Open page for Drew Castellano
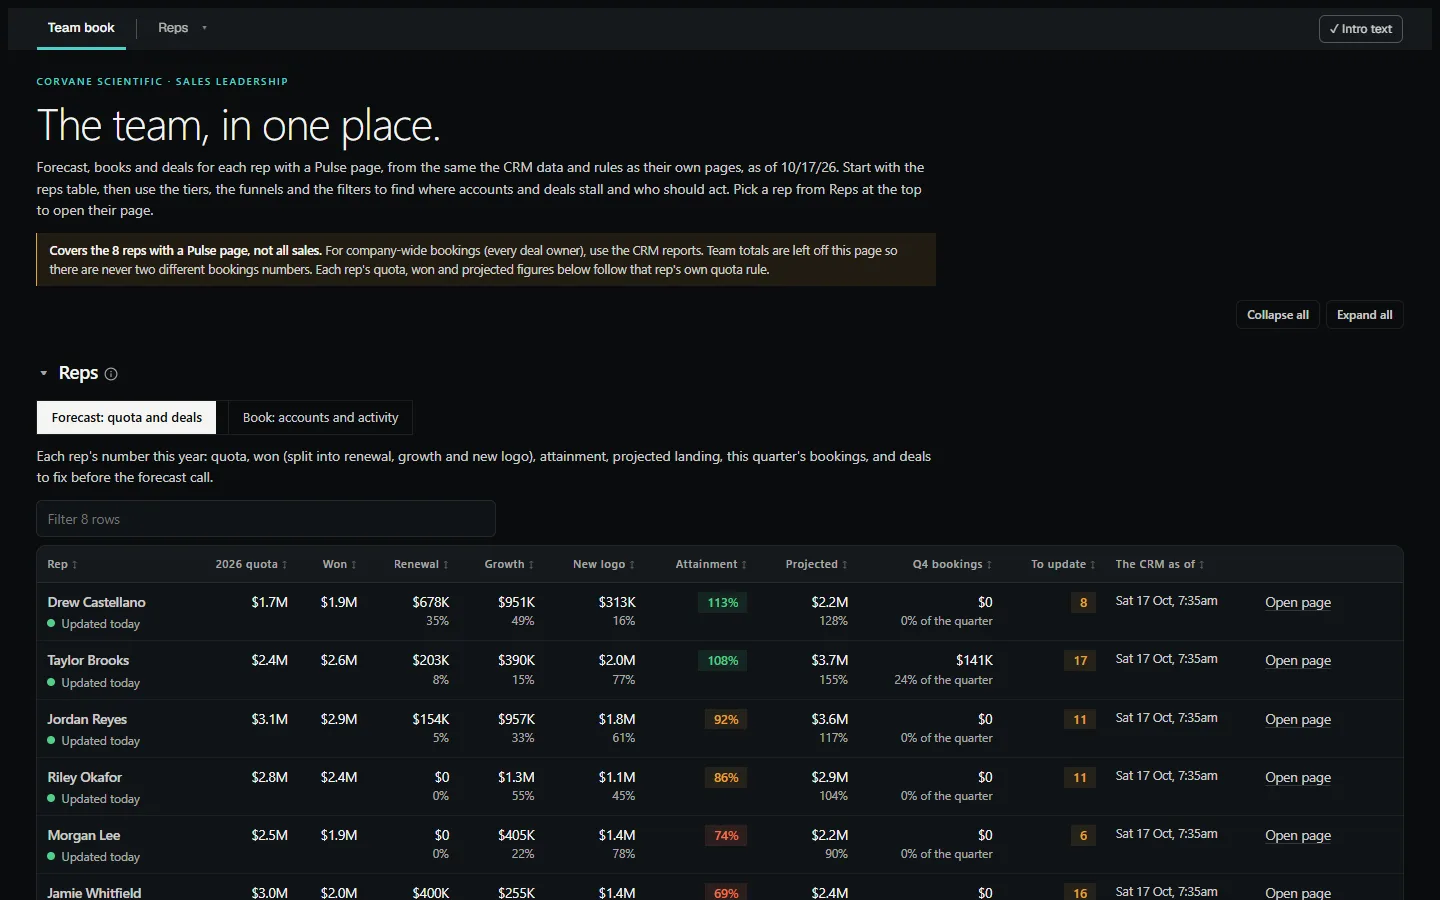 pos(1298,602)
